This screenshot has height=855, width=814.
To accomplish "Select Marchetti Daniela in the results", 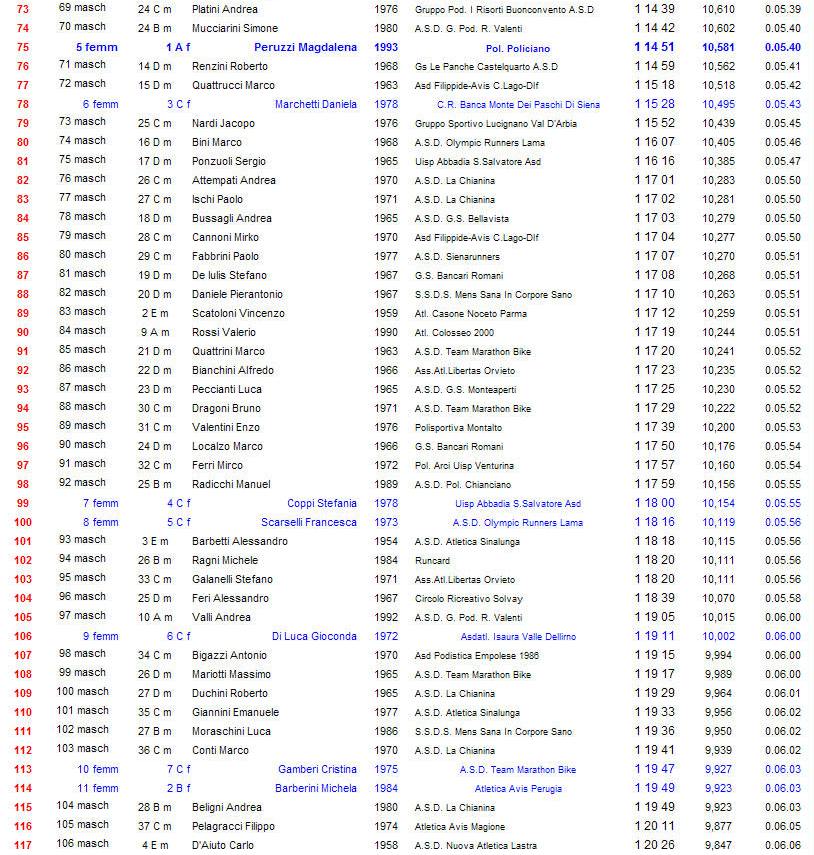I will [x=315, y=104].
